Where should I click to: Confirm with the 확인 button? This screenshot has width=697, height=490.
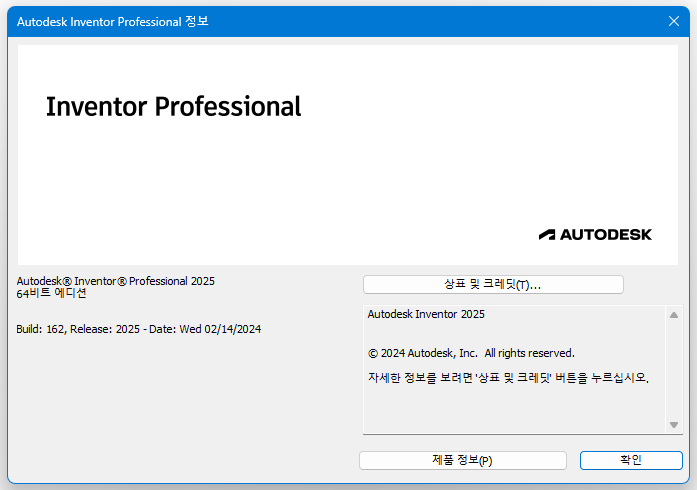631,460
